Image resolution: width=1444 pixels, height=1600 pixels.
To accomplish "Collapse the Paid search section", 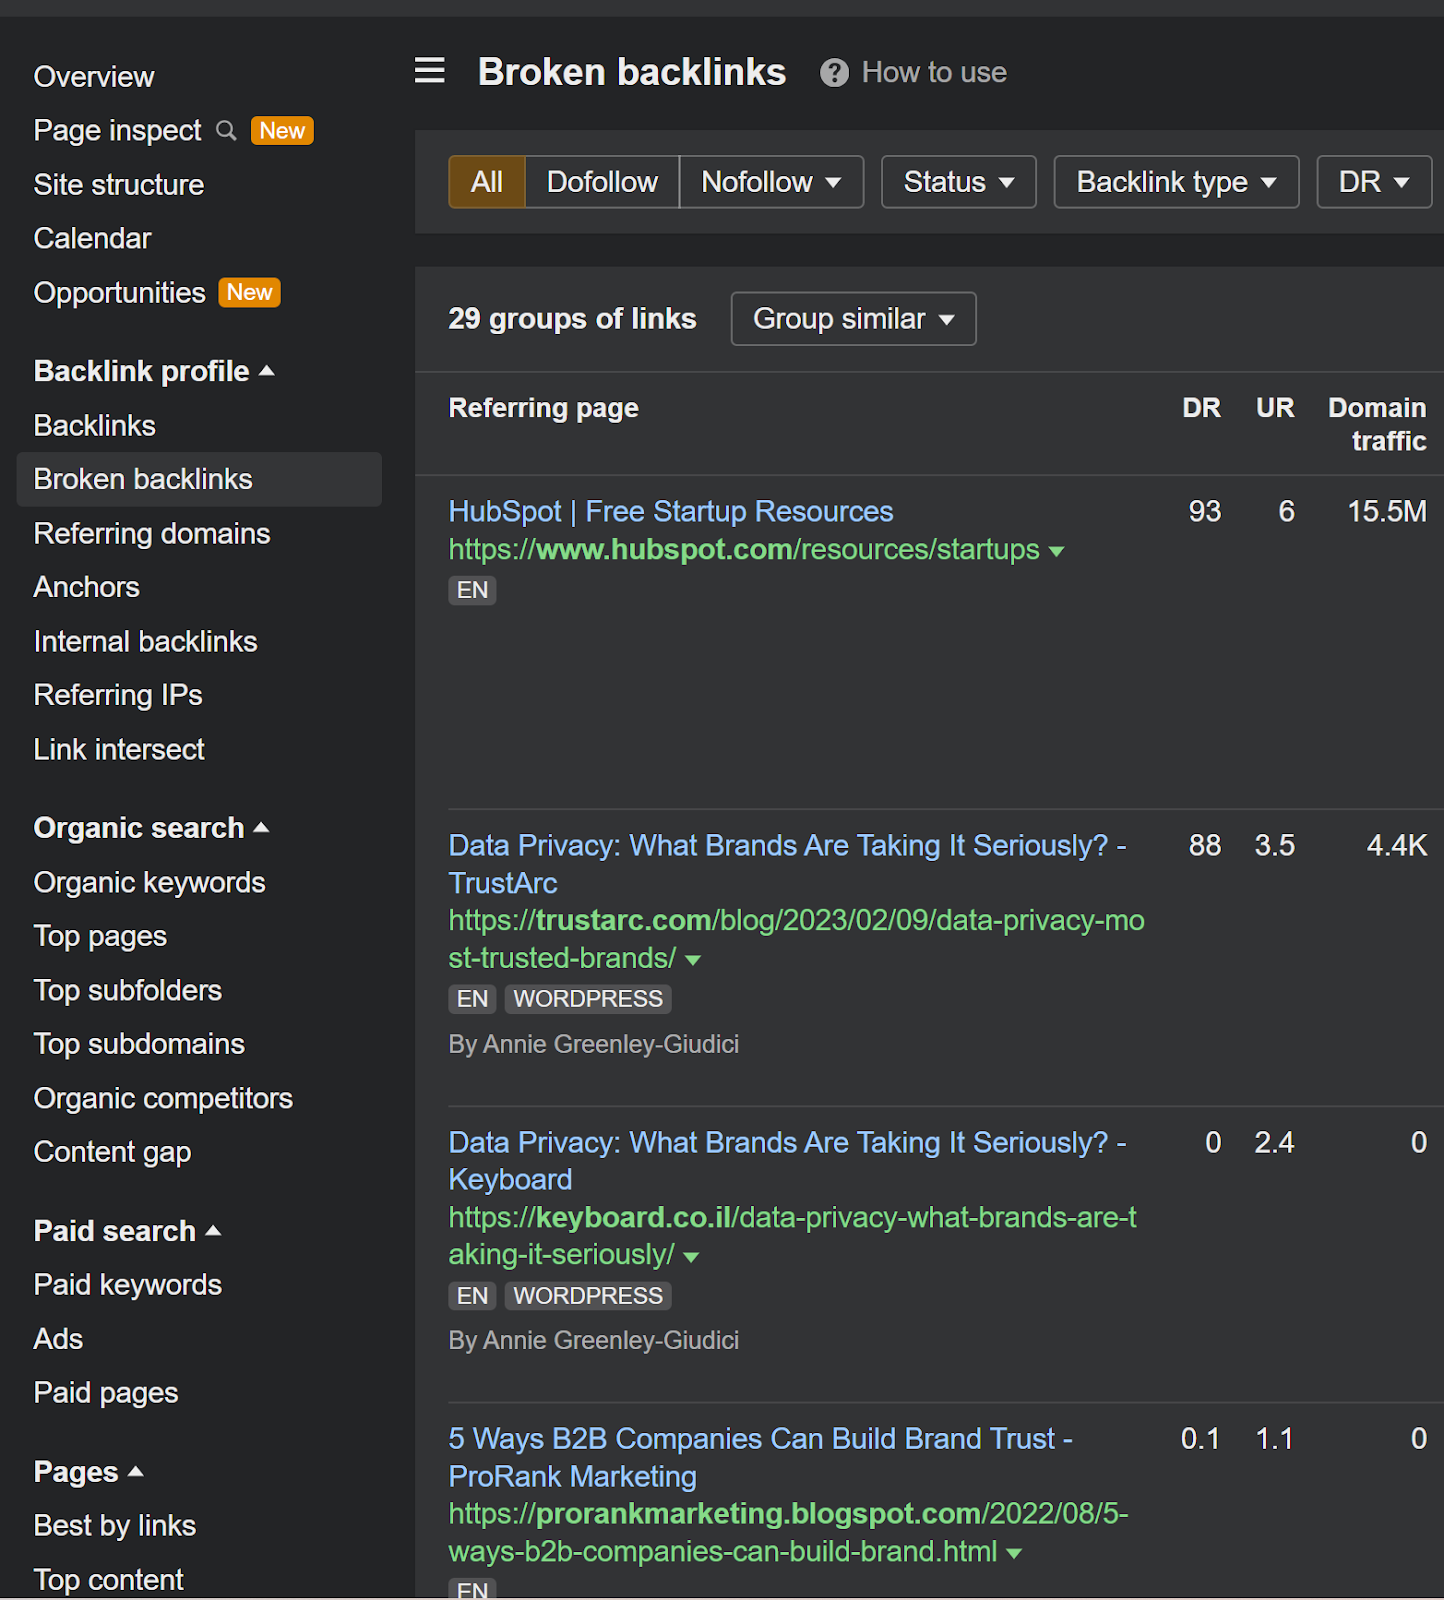I will click(127, 1231).
